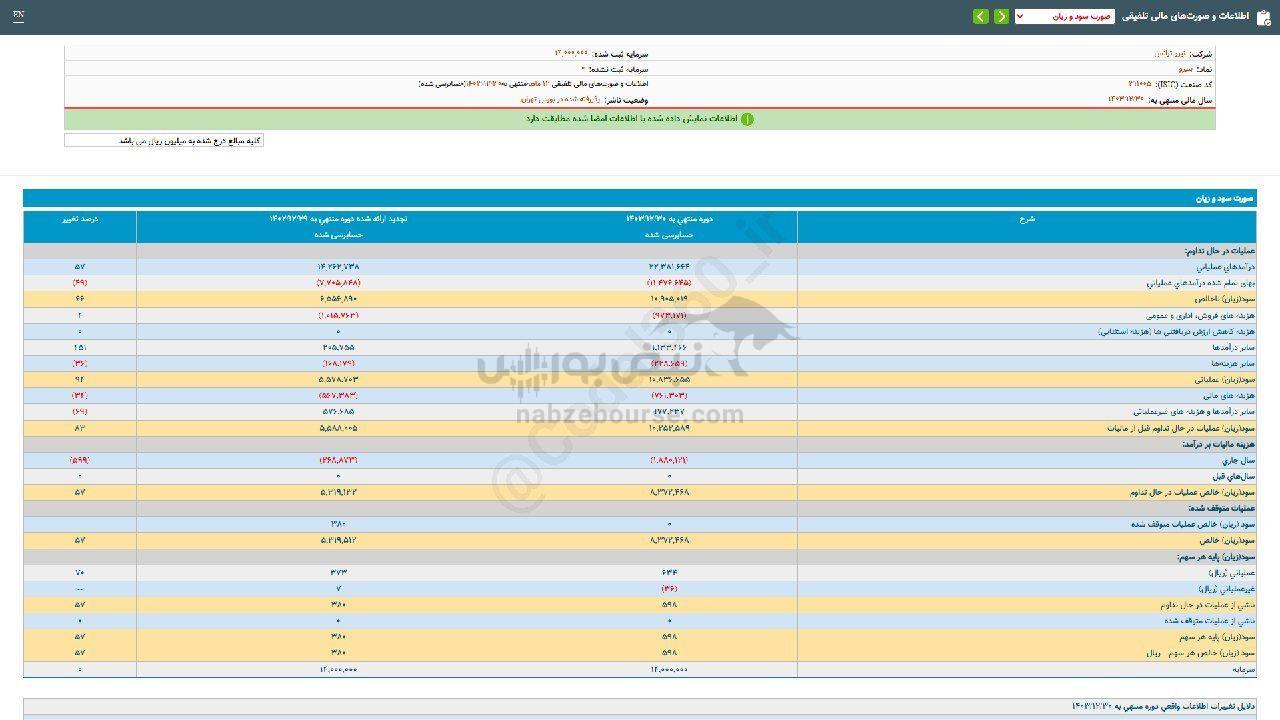Click the company name next to شرکت
The height and width of the screenshot is (720, 1280).
[1170, 53]
